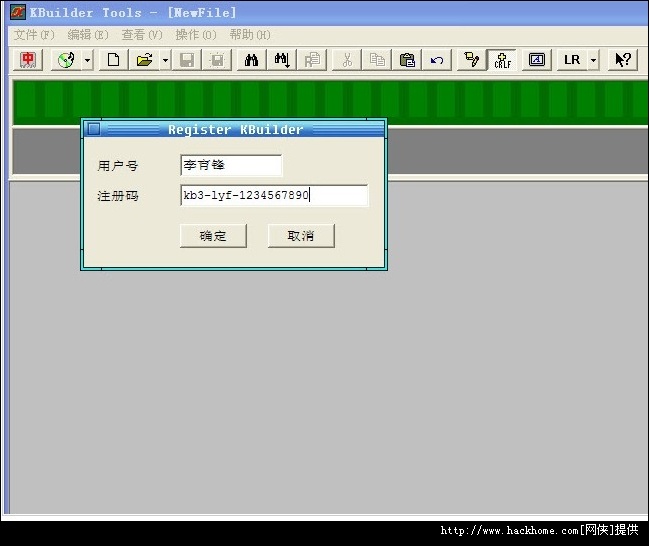Paste using the clipboard icon

coord(407,60)
